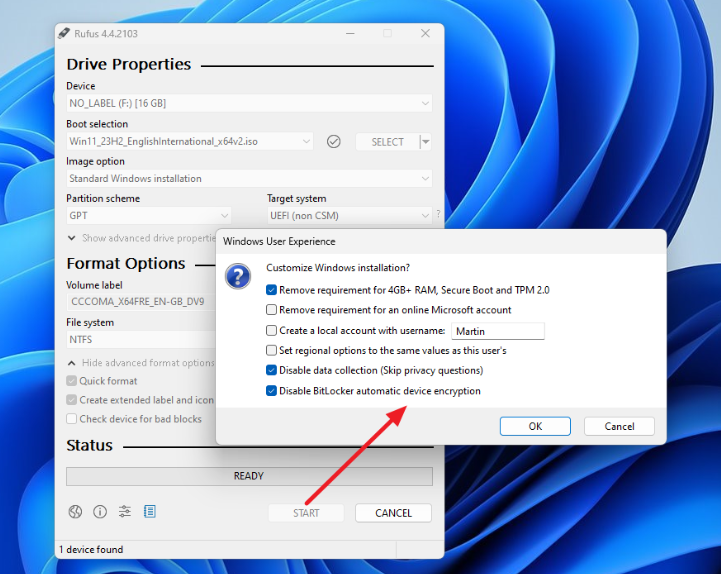Close the Rufus window

425,34
